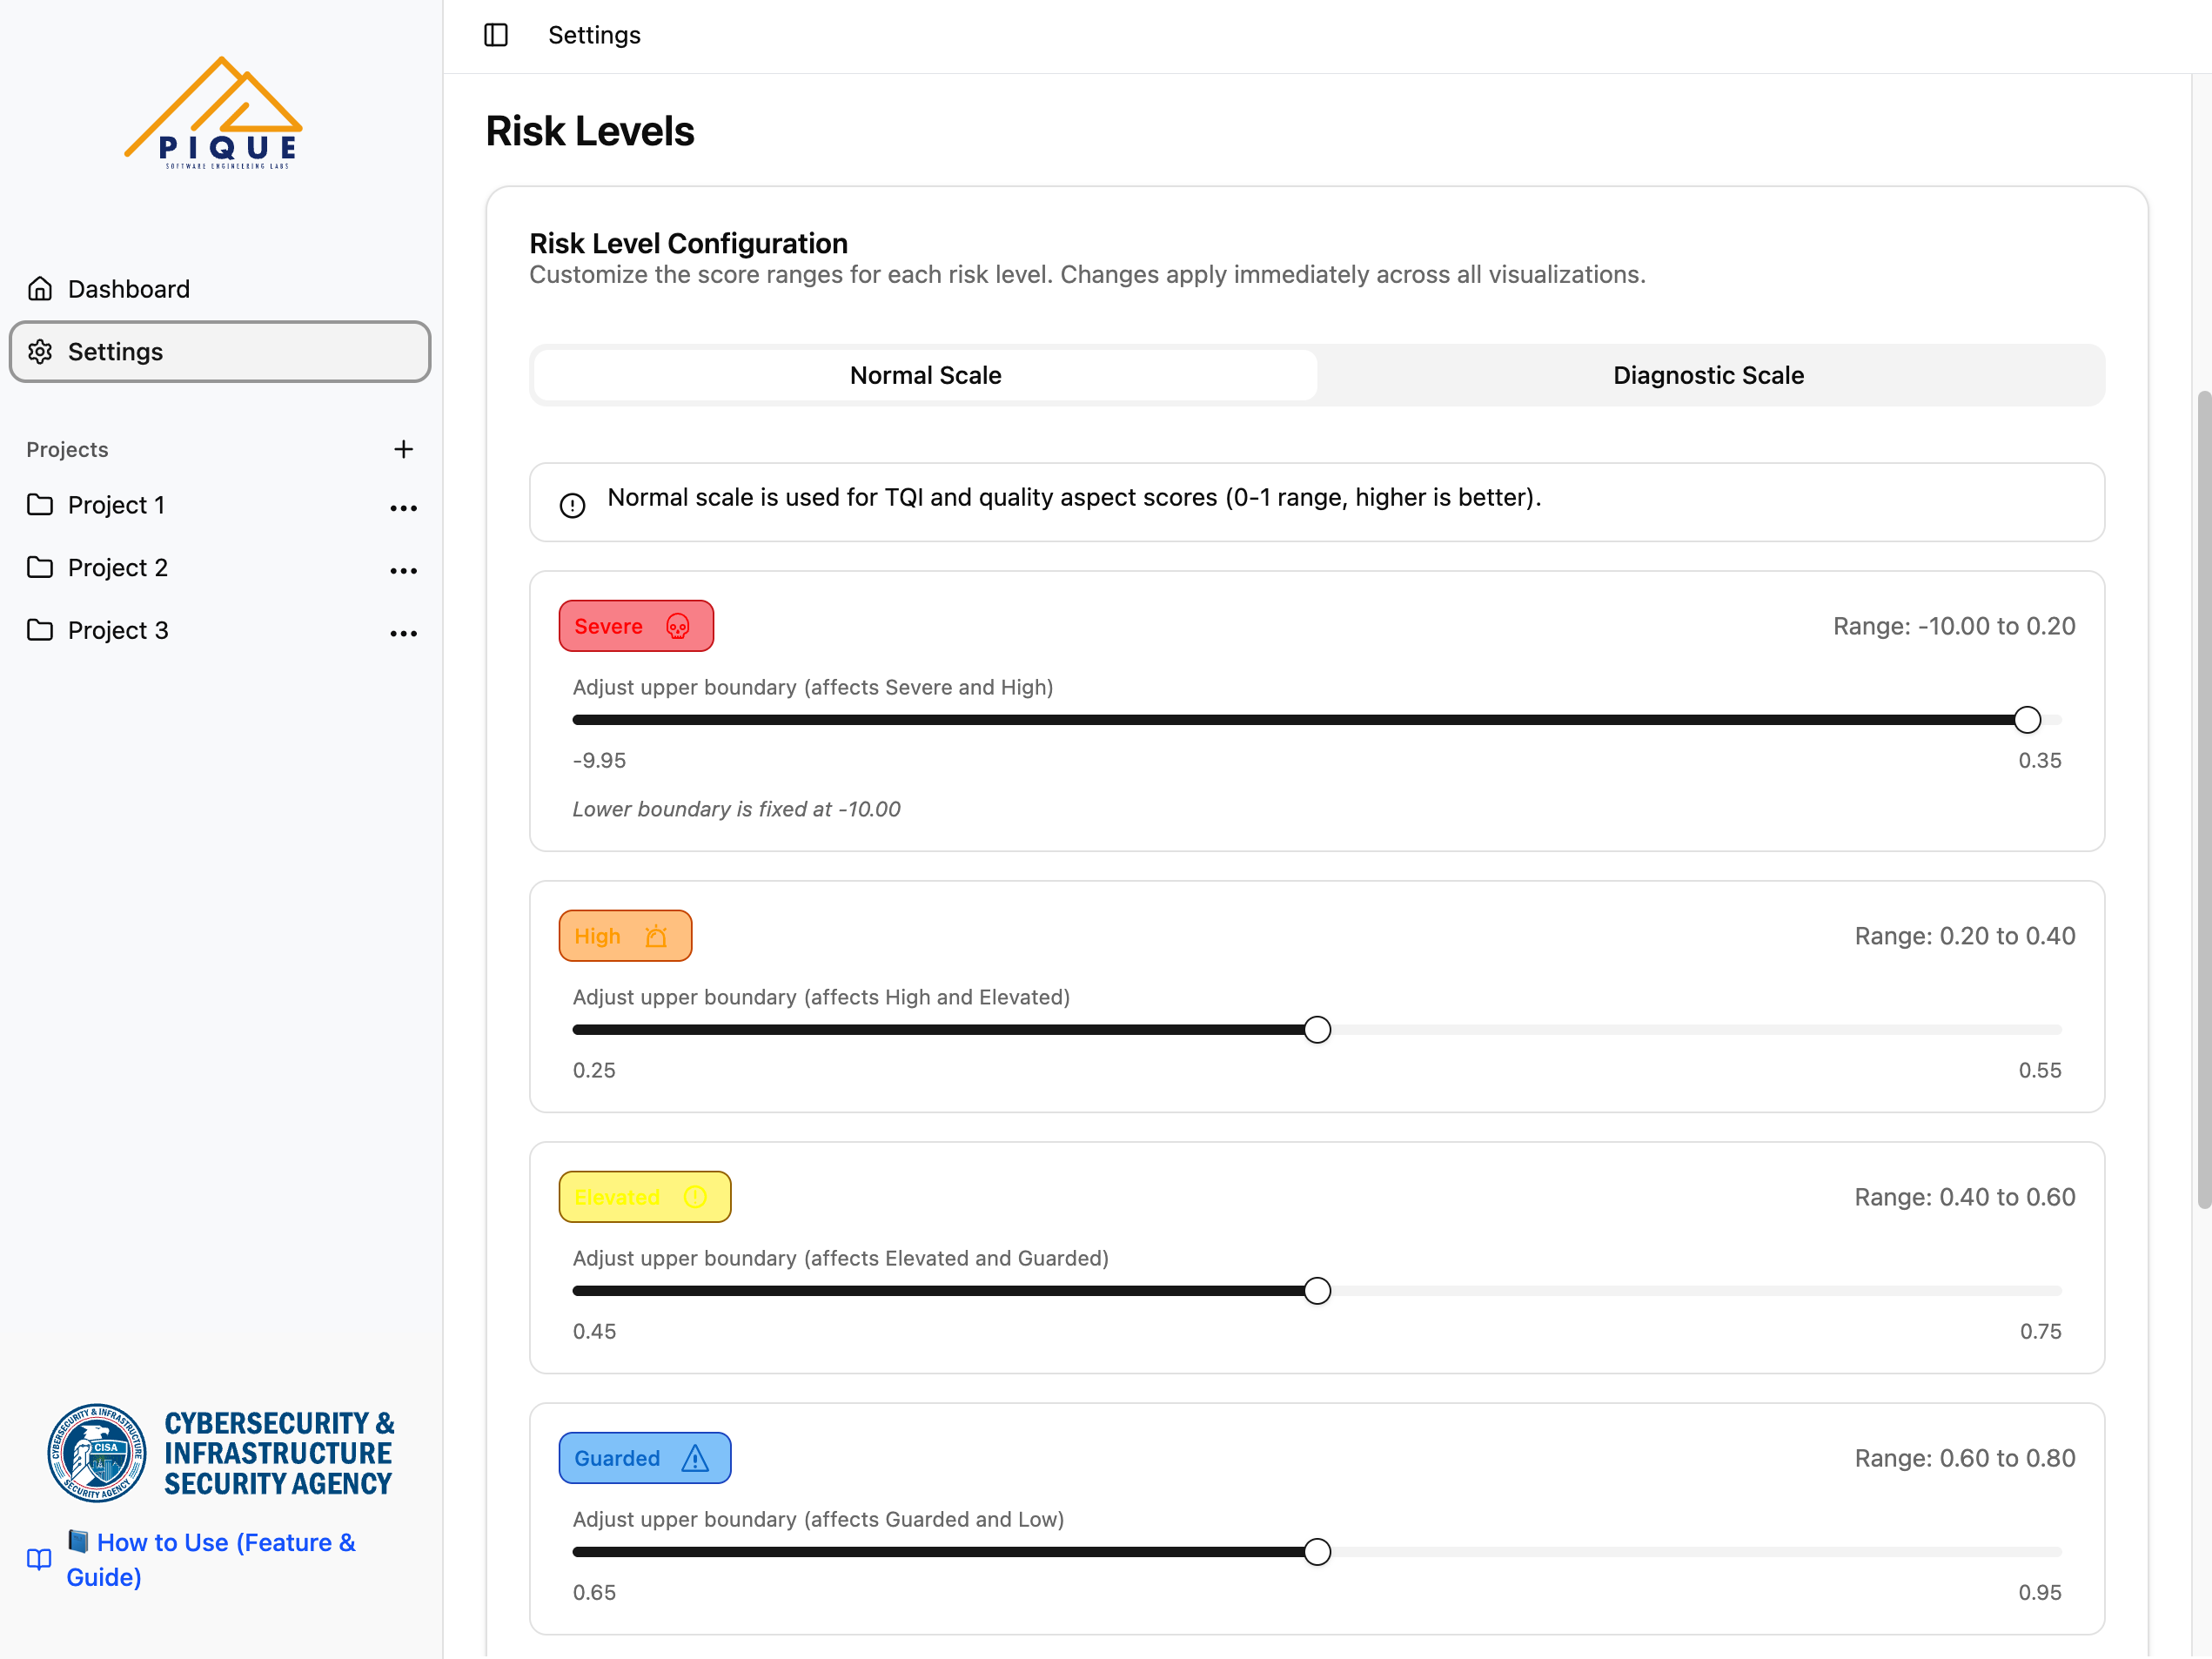The image size is (2212, 1659).
Task: Click the Elevated badge circle icon
Action: [695, 1197]
